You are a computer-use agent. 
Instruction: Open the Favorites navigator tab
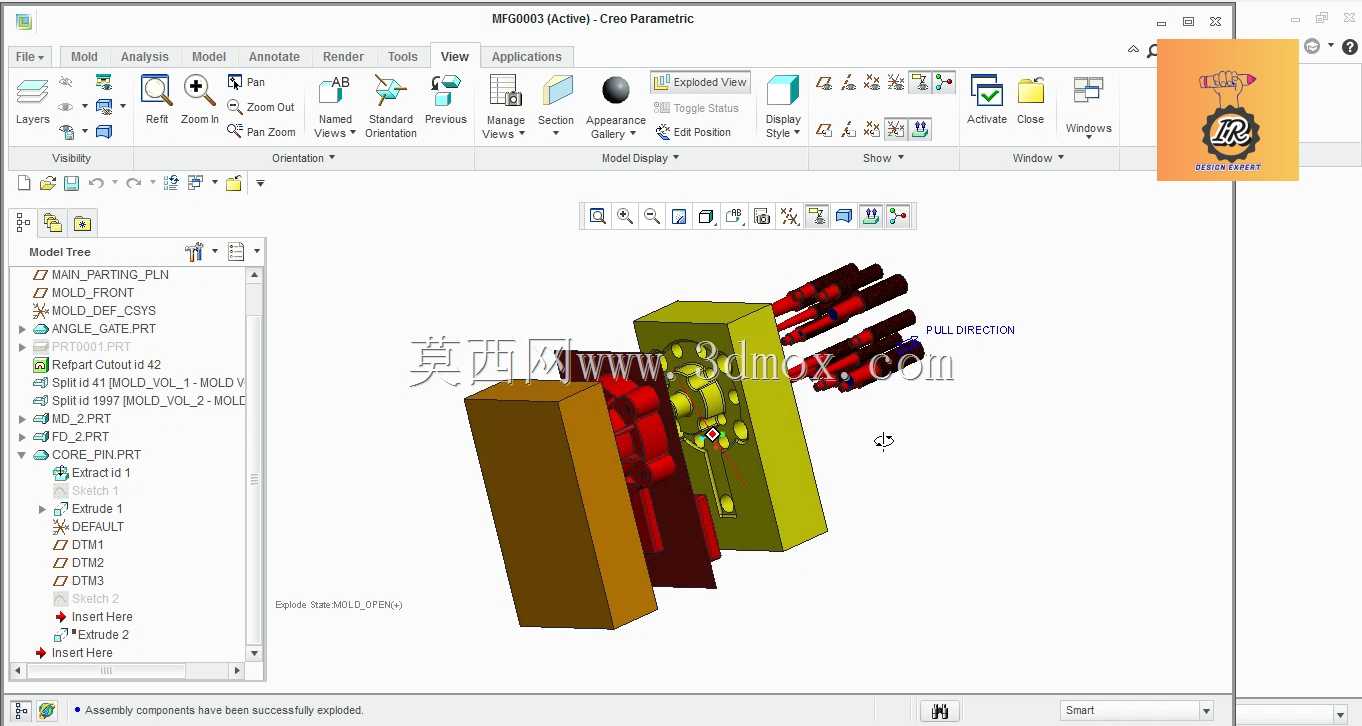(x=82, y=223)
